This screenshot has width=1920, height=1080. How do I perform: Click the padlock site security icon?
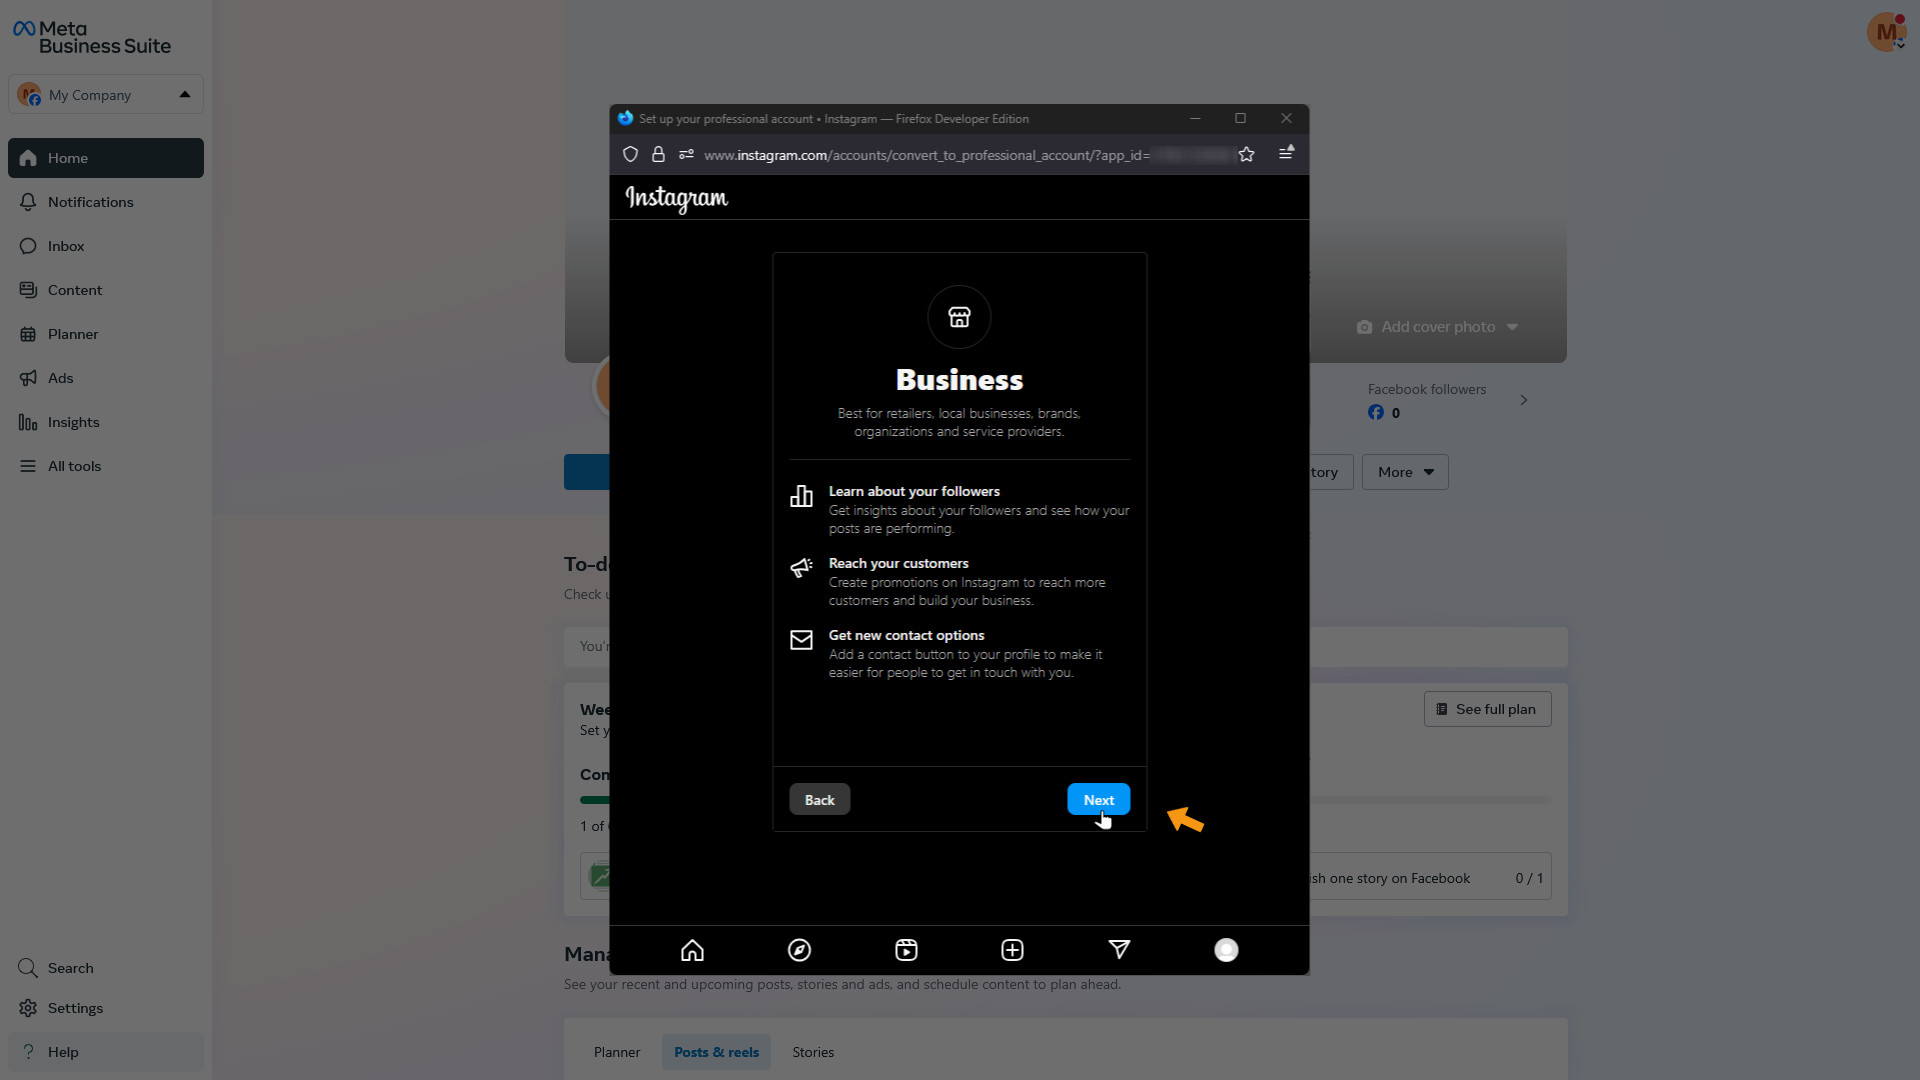point(658,154)
